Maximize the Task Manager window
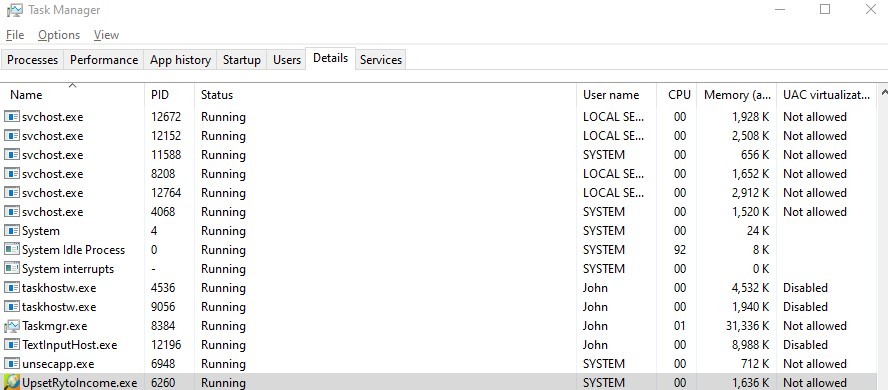Image resolution: width=888 pixels, height=390 pixels. click(x=825, y=10)
